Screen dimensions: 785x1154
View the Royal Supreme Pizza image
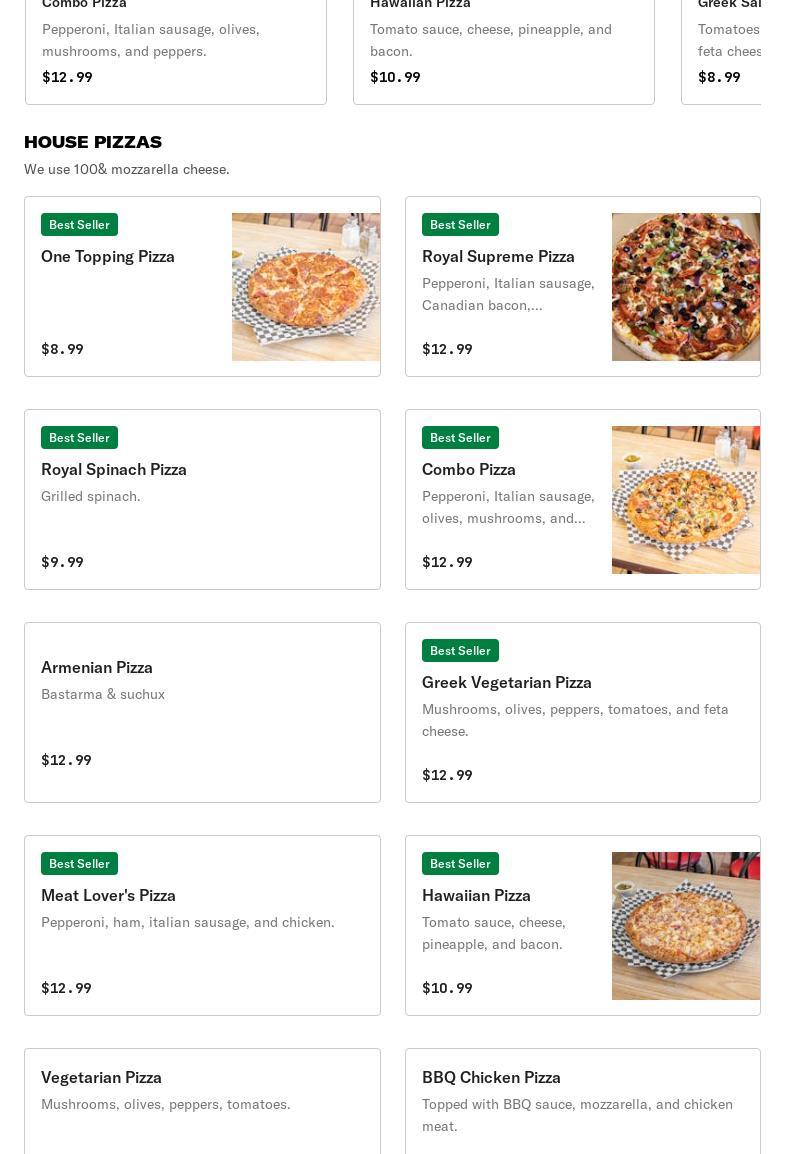click(686, 287)
